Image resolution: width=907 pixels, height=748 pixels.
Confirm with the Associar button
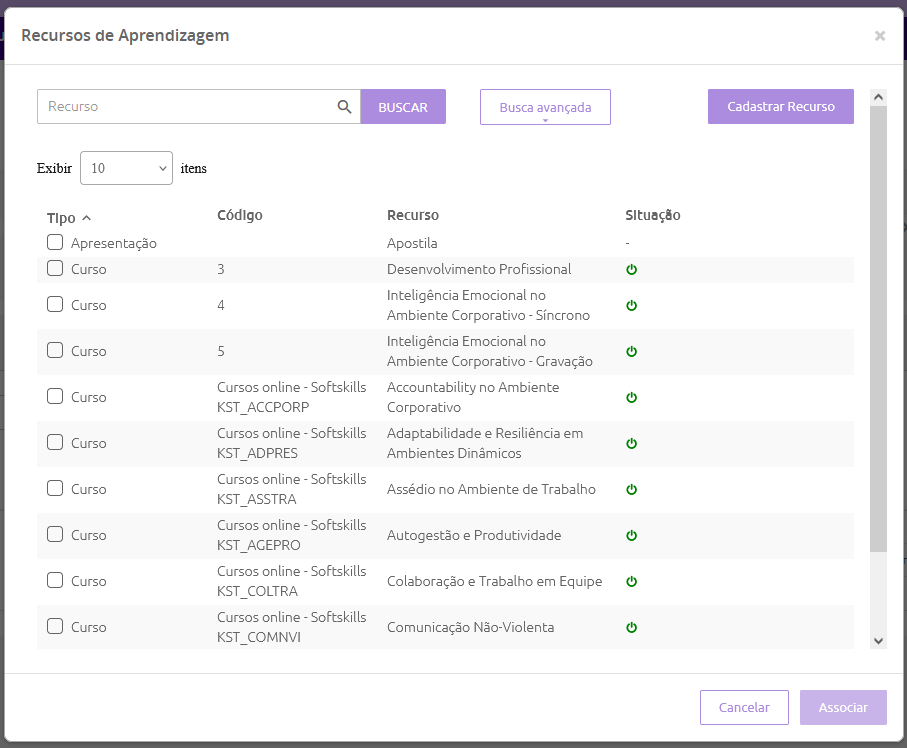(843, 708)
